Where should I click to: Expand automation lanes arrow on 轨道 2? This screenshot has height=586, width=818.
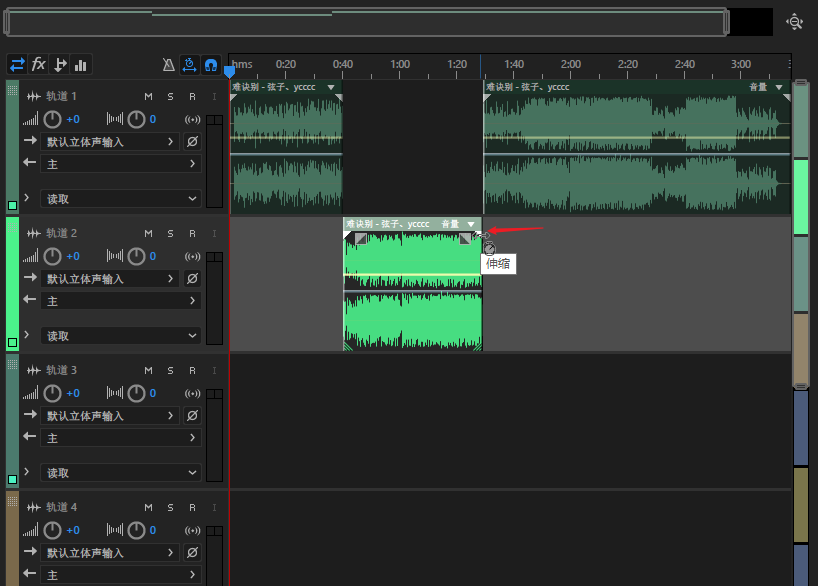tap(28, 335)
